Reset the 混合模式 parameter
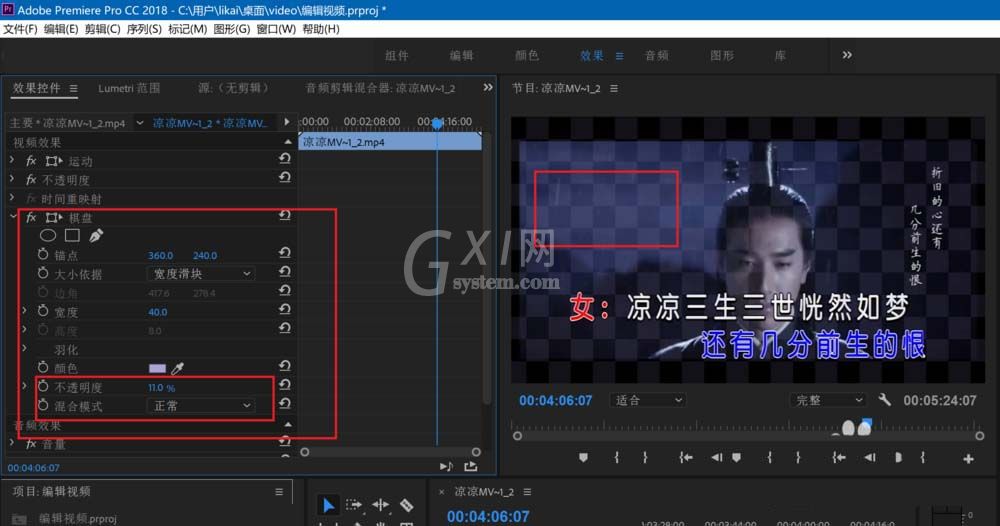 pyautogui.click(x=285, y=404)
